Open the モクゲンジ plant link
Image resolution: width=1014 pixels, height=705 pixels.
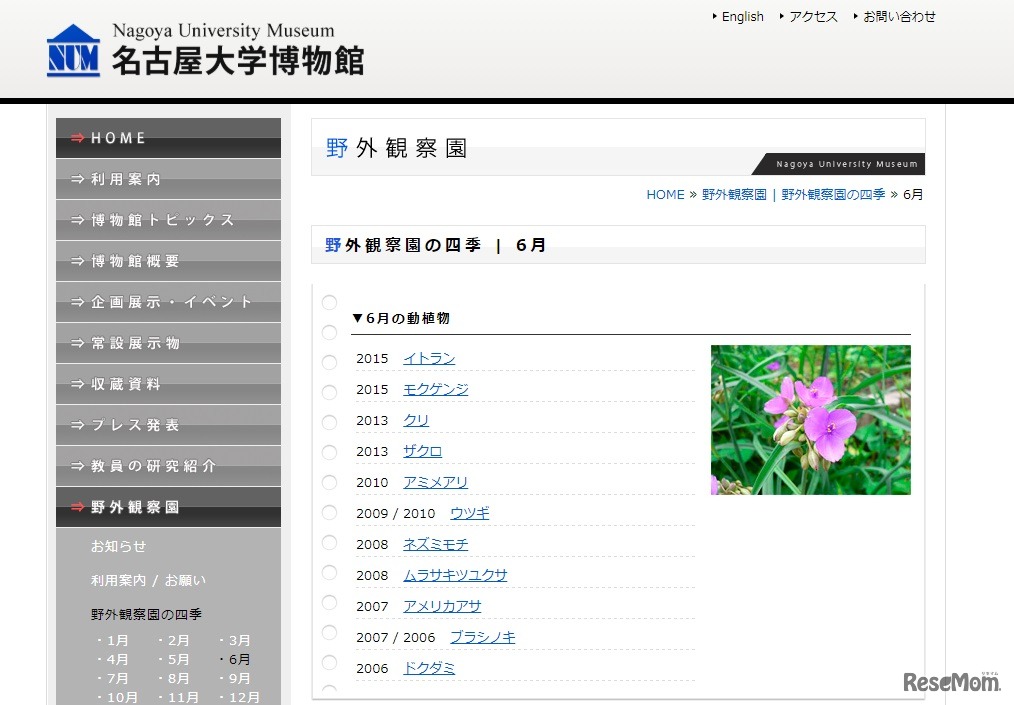[x=435, y=389]
